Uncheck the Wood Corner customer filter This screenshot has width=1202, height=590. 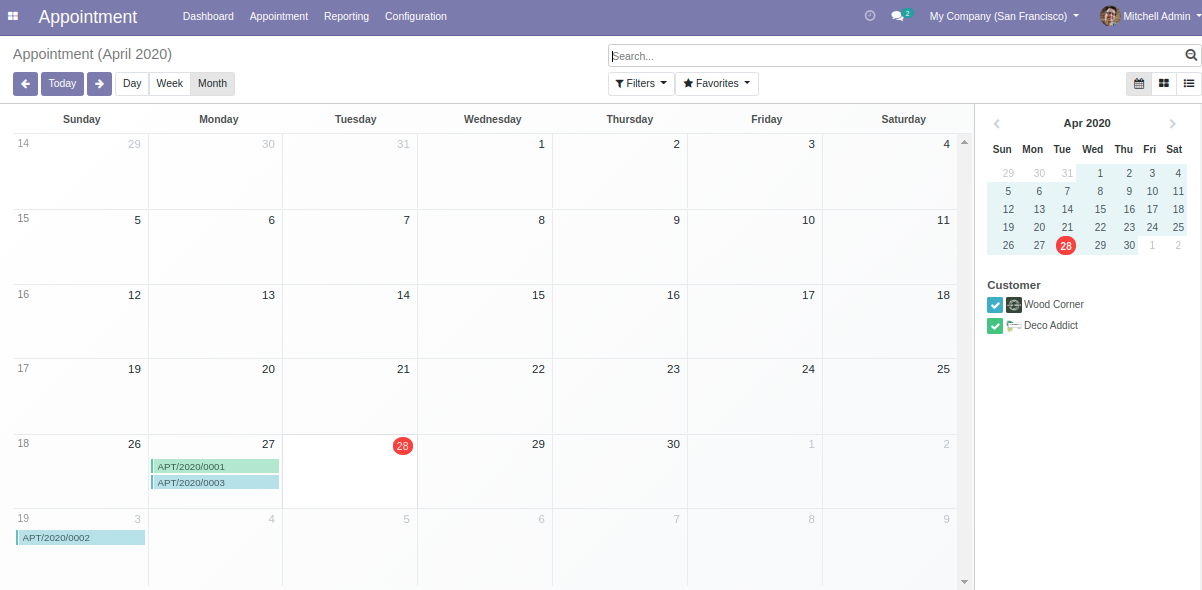click(x=995, y=305)
